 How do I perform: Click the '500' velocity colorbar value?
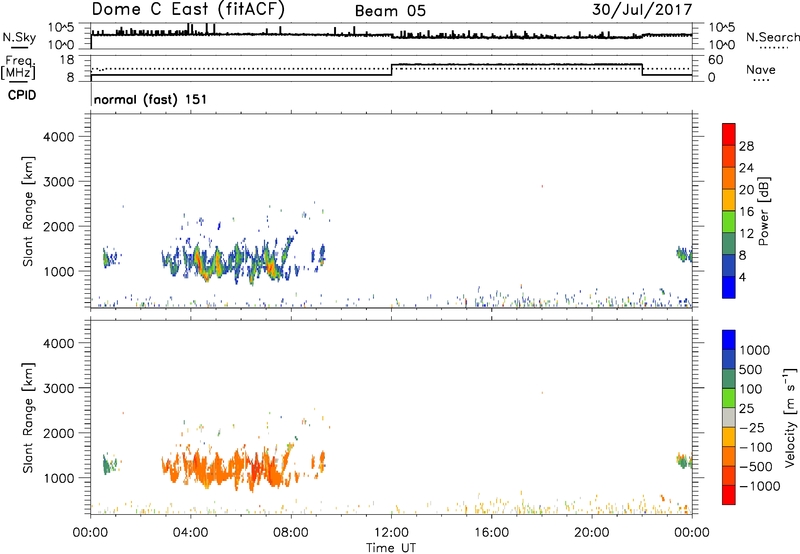[751, 370]
